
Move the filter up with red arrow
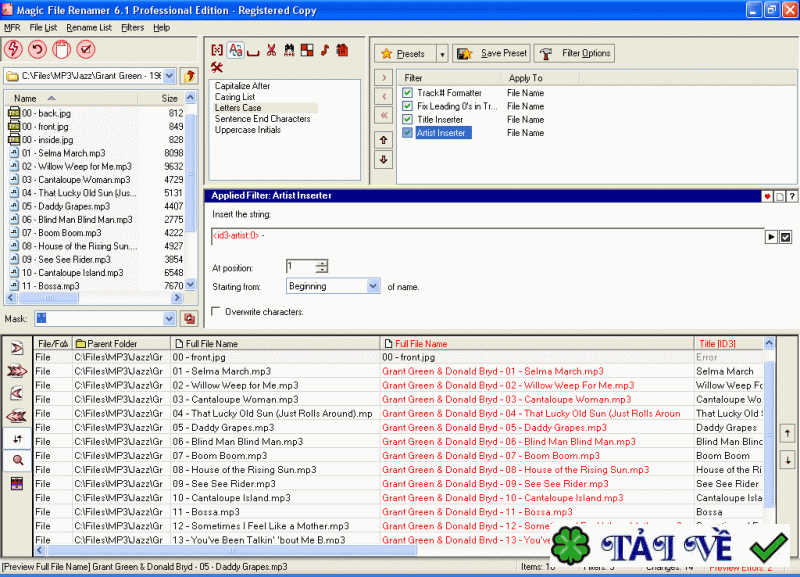click(384, 140)
